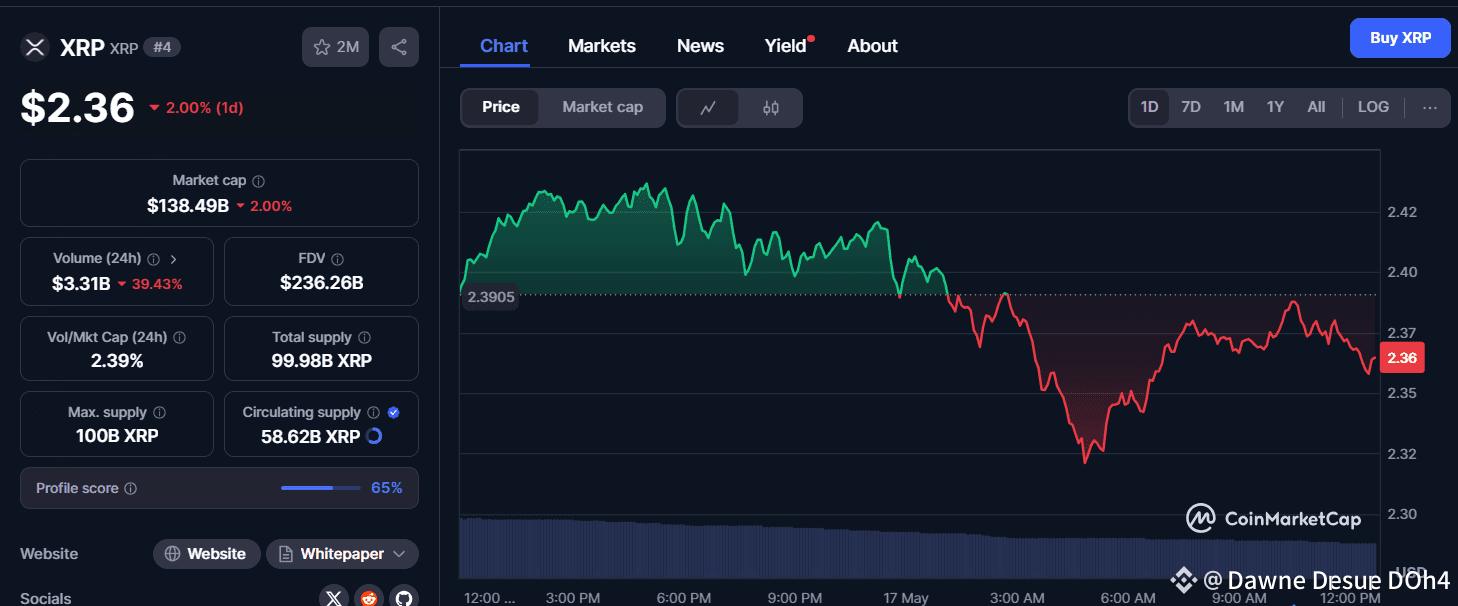
Task: Open chart more options ellipsis
Action: pos(1430,107)
